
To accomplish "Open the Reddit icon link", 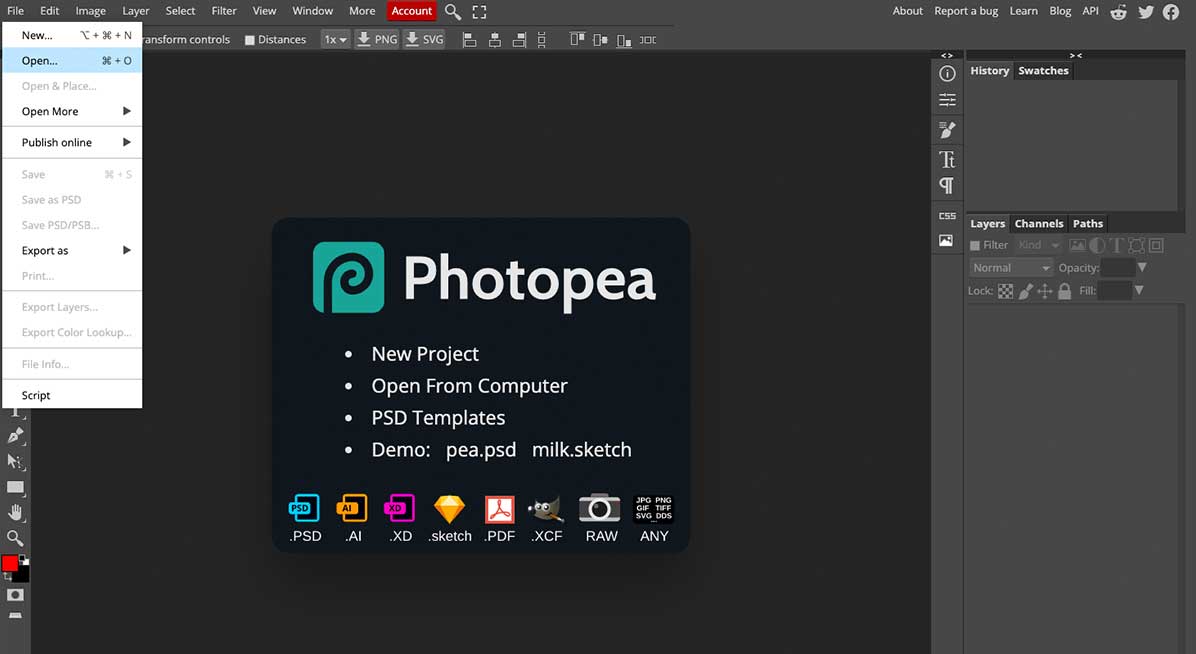I will coord(1118,11).
